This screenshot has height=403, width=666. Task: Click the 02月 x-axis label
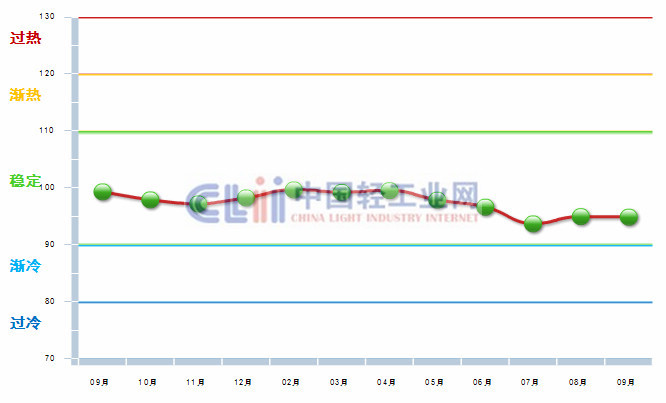tap(292, 382)
